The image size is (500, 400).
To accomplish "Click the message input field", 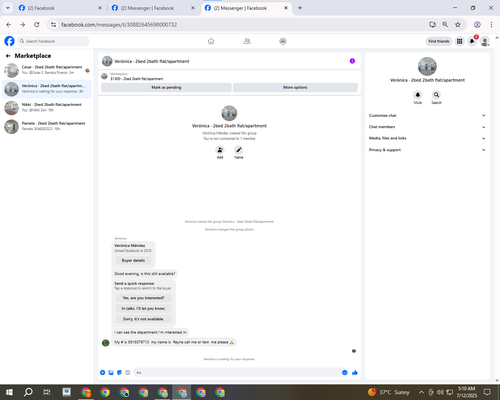I will (237, 372).
